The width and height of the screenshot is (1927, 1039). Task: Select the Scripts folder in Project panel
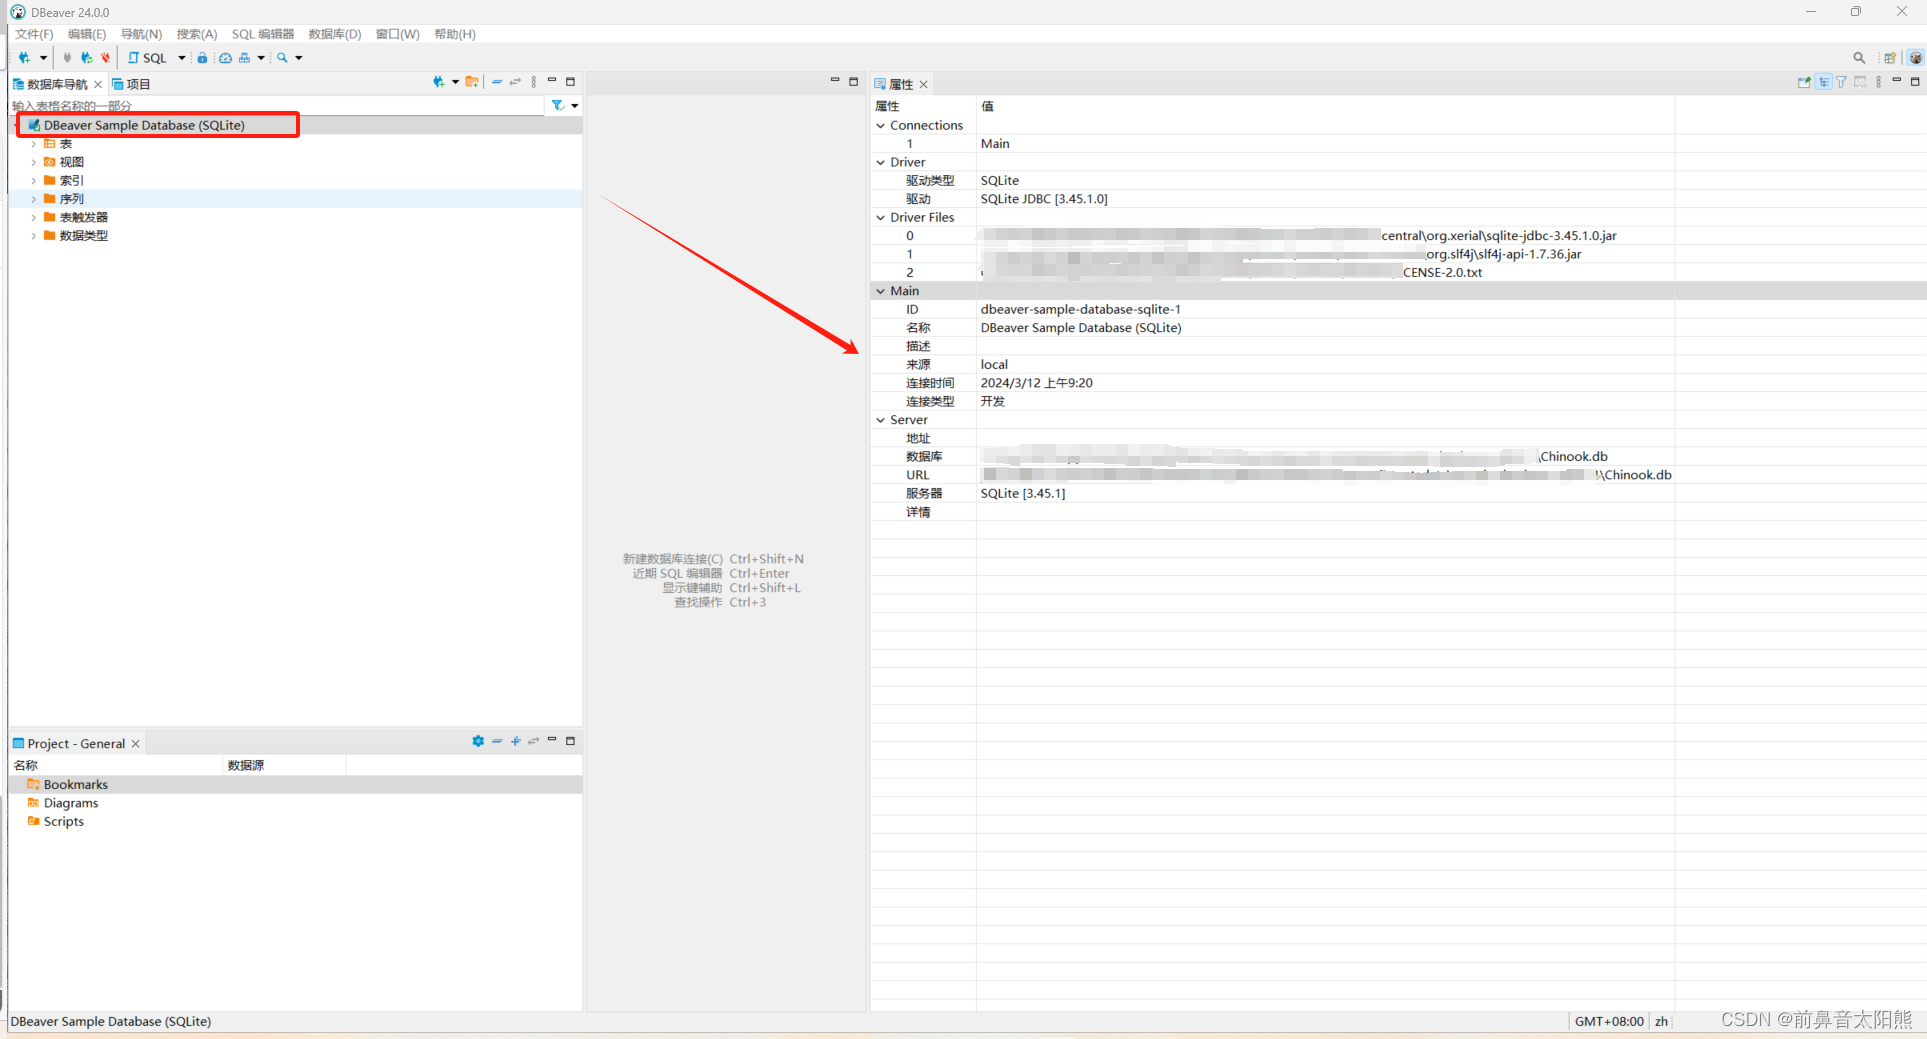[56, 822]
